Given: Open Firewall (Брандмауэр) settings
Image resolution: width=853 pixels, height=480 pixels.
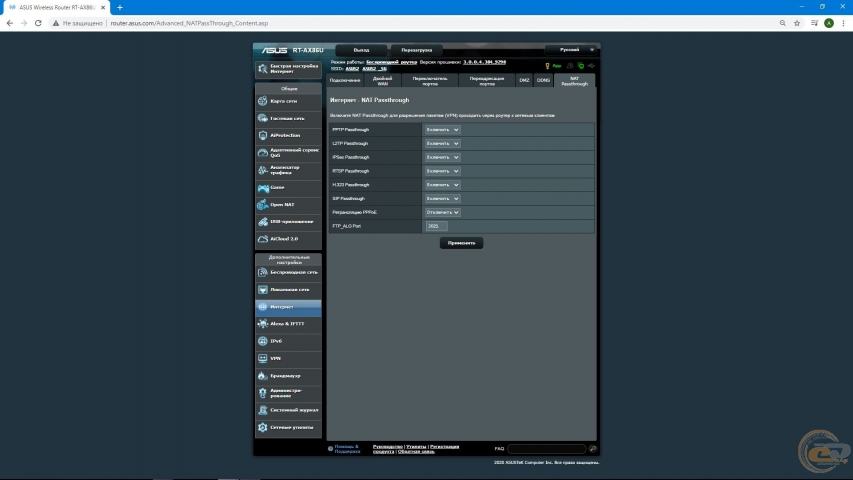Looking at the screenshot, I should (x=288, y=376).
